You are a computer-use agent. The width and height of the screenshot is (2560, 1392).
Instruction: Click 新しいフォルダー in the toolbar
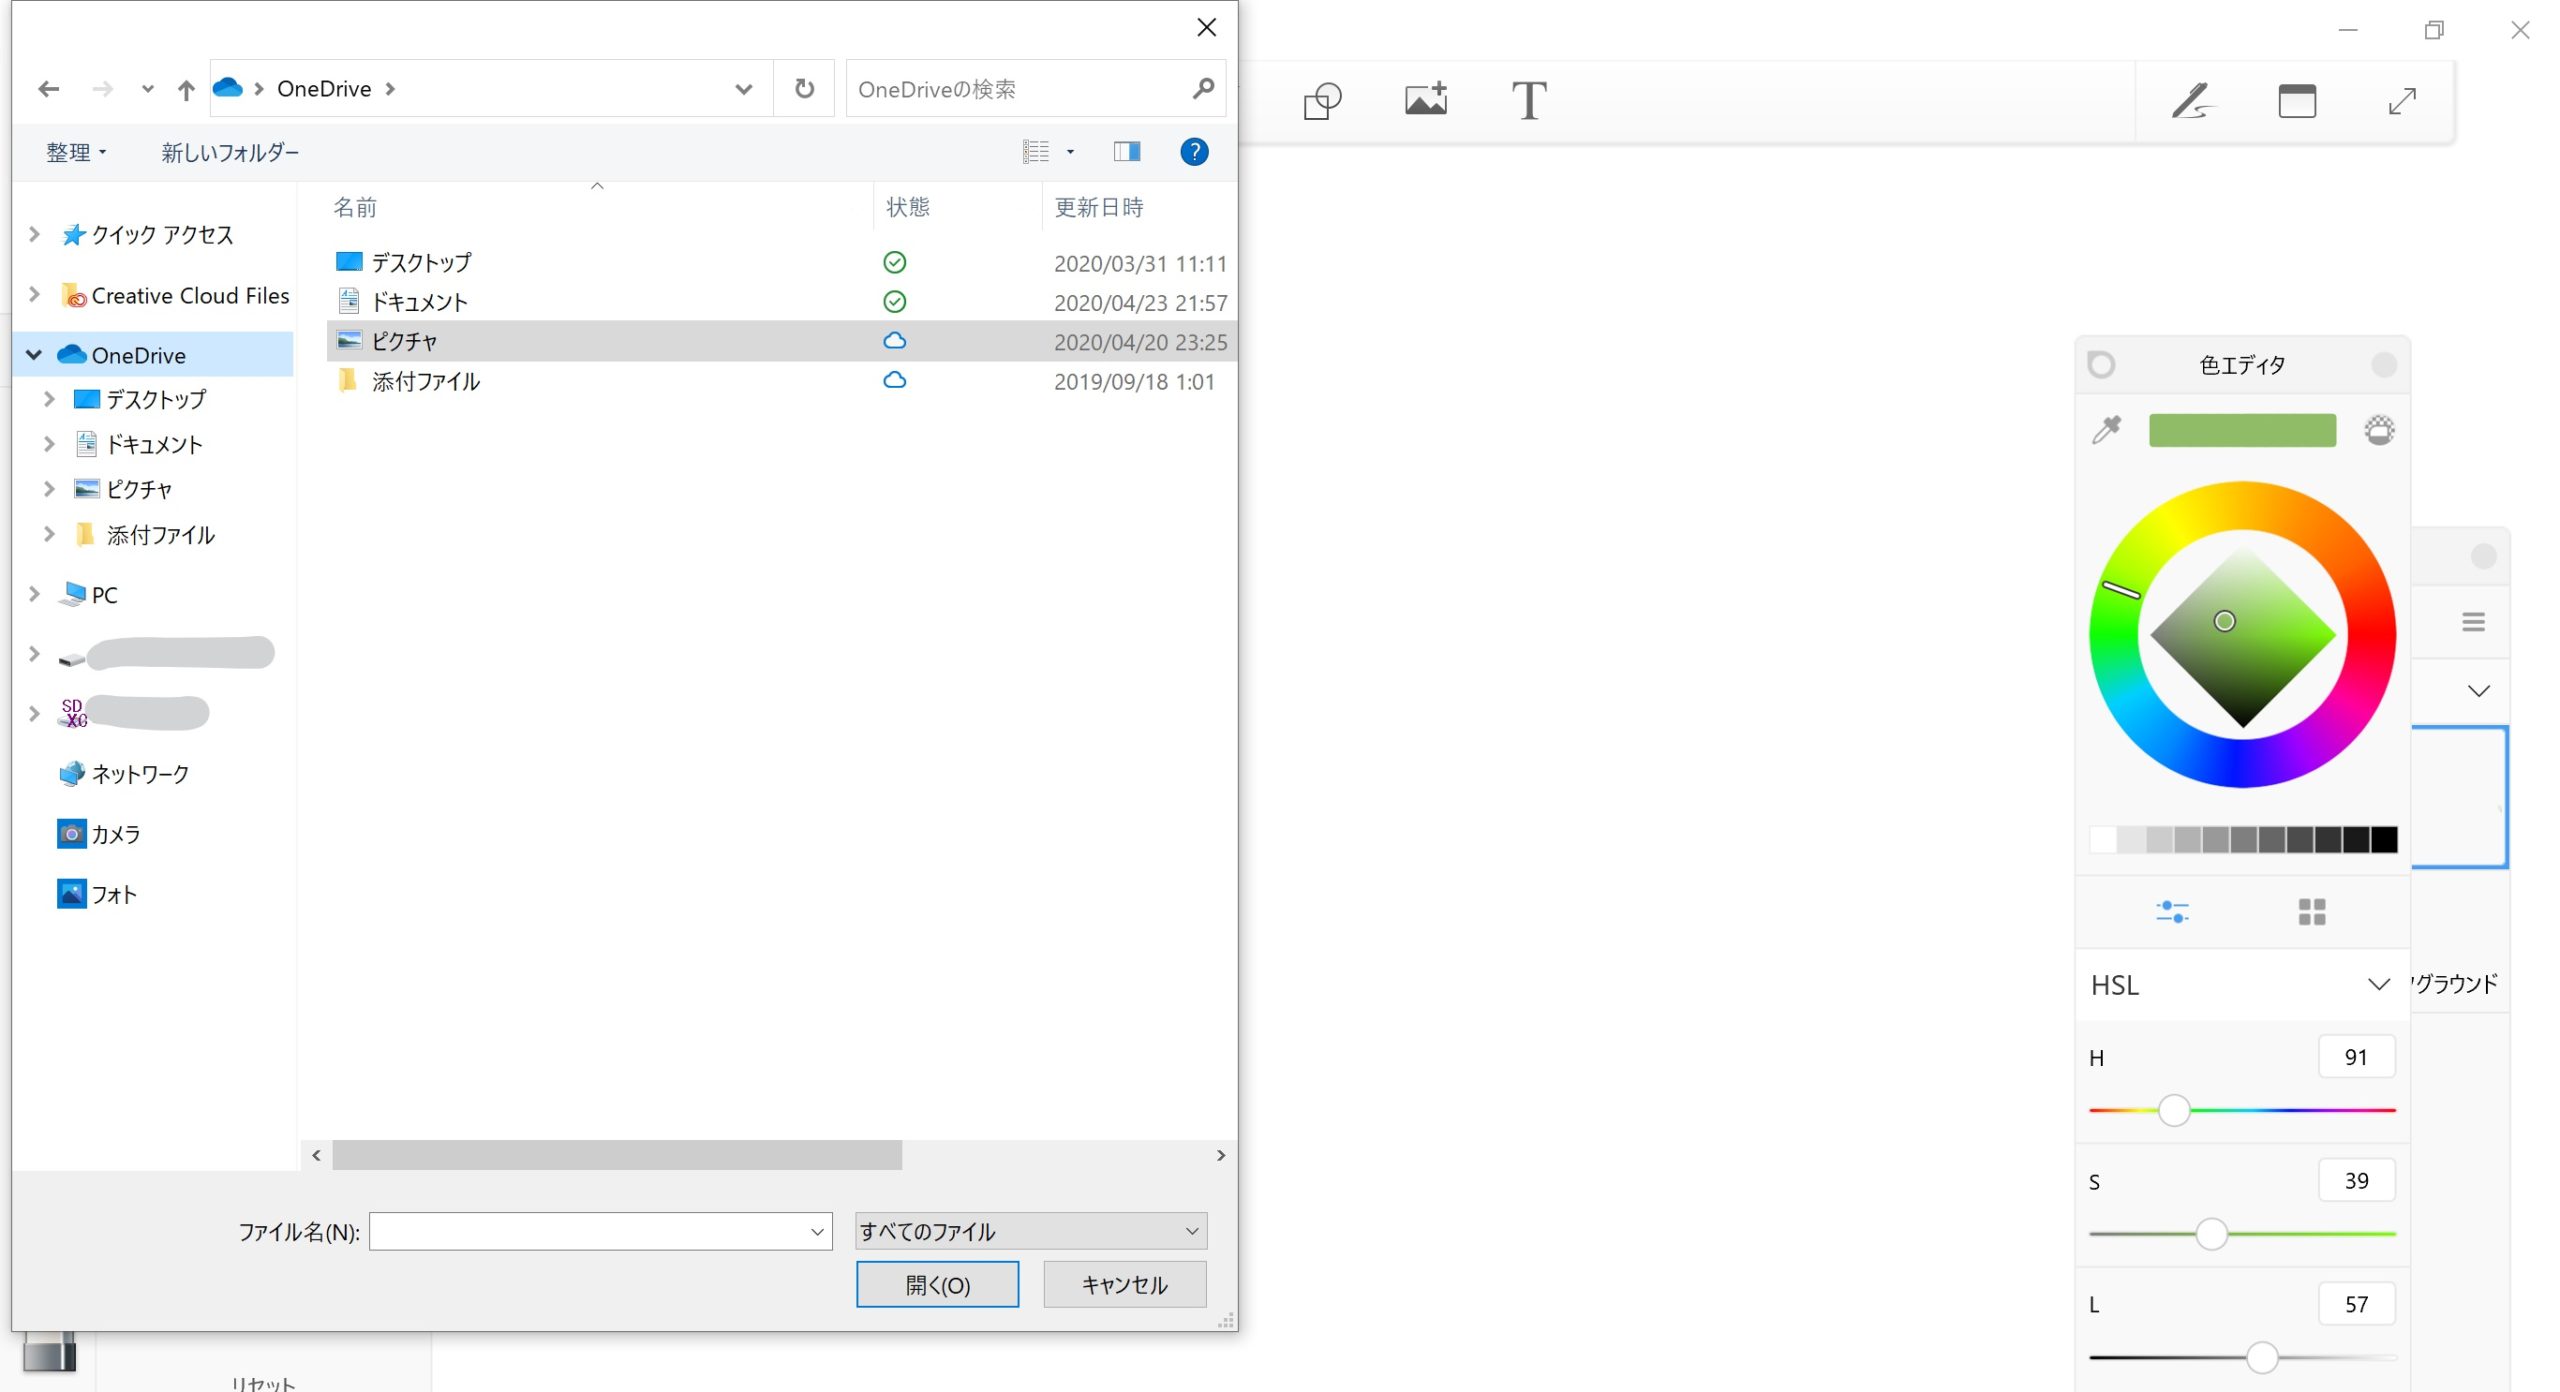pyautogui.click(x=230, y=152)
